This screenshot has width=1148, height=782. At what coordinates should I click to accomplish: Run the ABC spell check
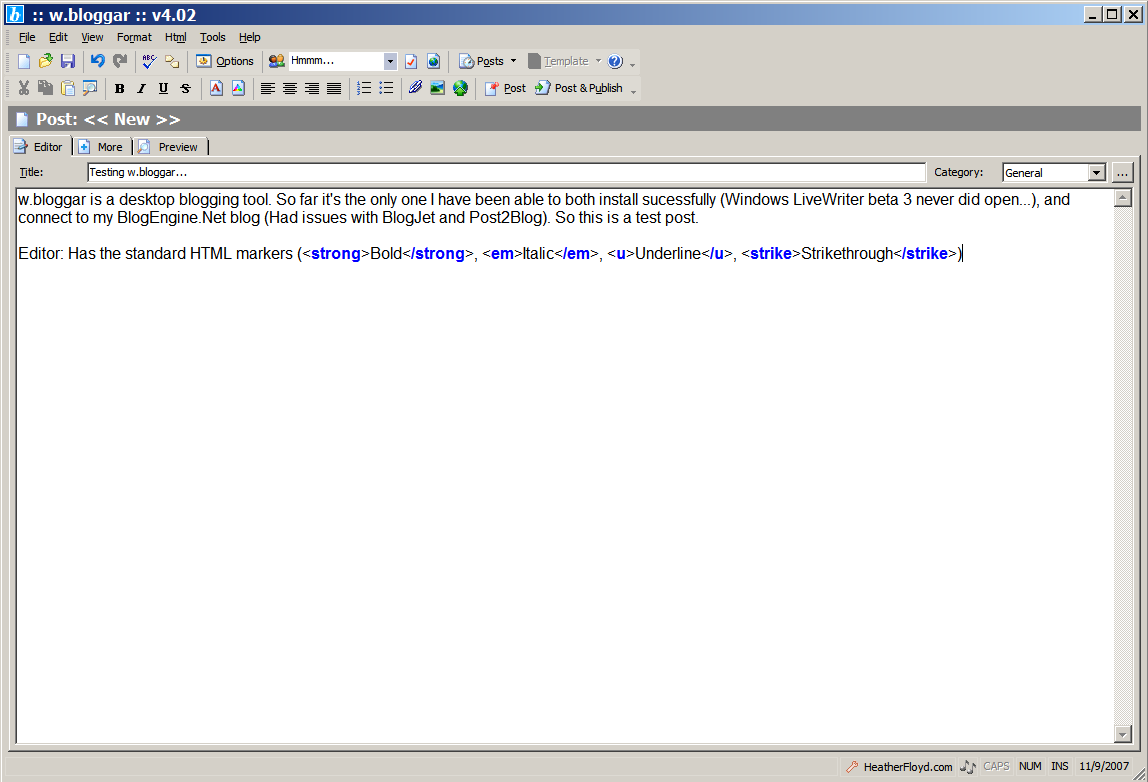click(x=149, y=62)
